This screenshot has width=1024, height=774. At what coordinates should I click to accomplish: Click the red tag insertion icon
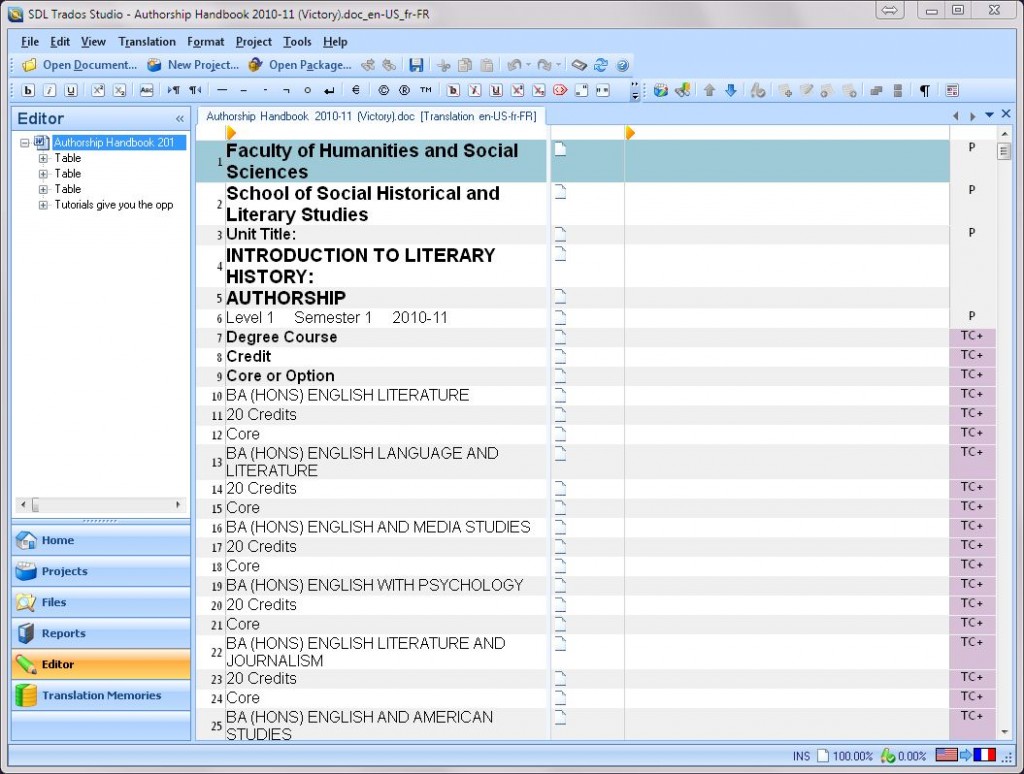tap(560, 91)
